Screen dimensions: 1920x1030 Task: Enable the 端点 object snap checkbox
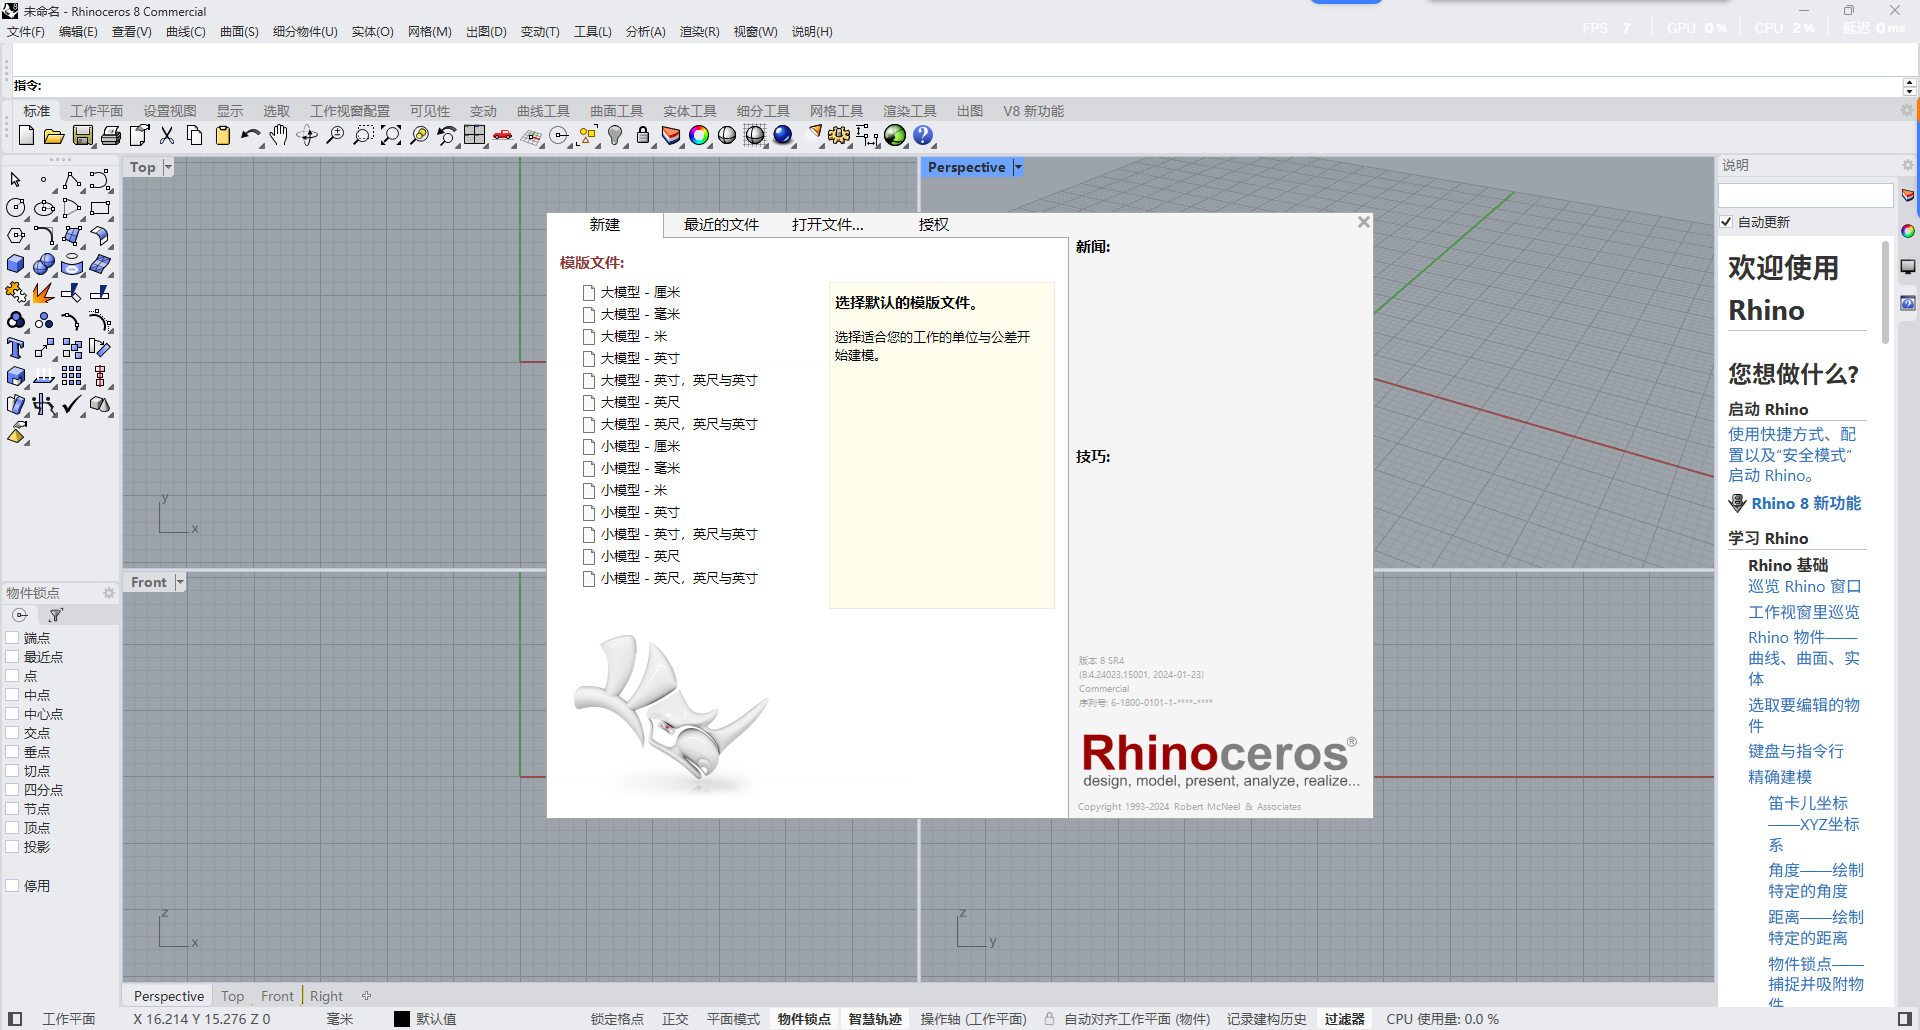(x=13, y=637)
